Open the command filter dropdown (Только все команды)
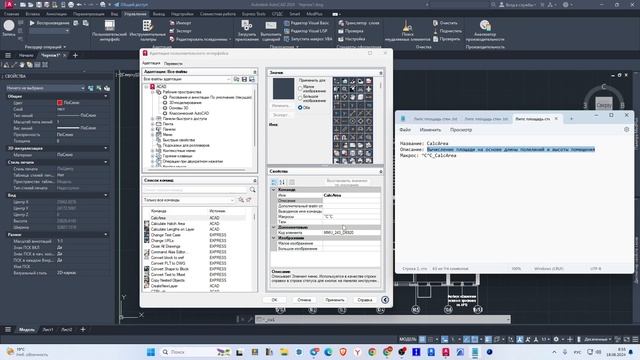The height and width of the screenshot is (360, 640). (189, 200)
